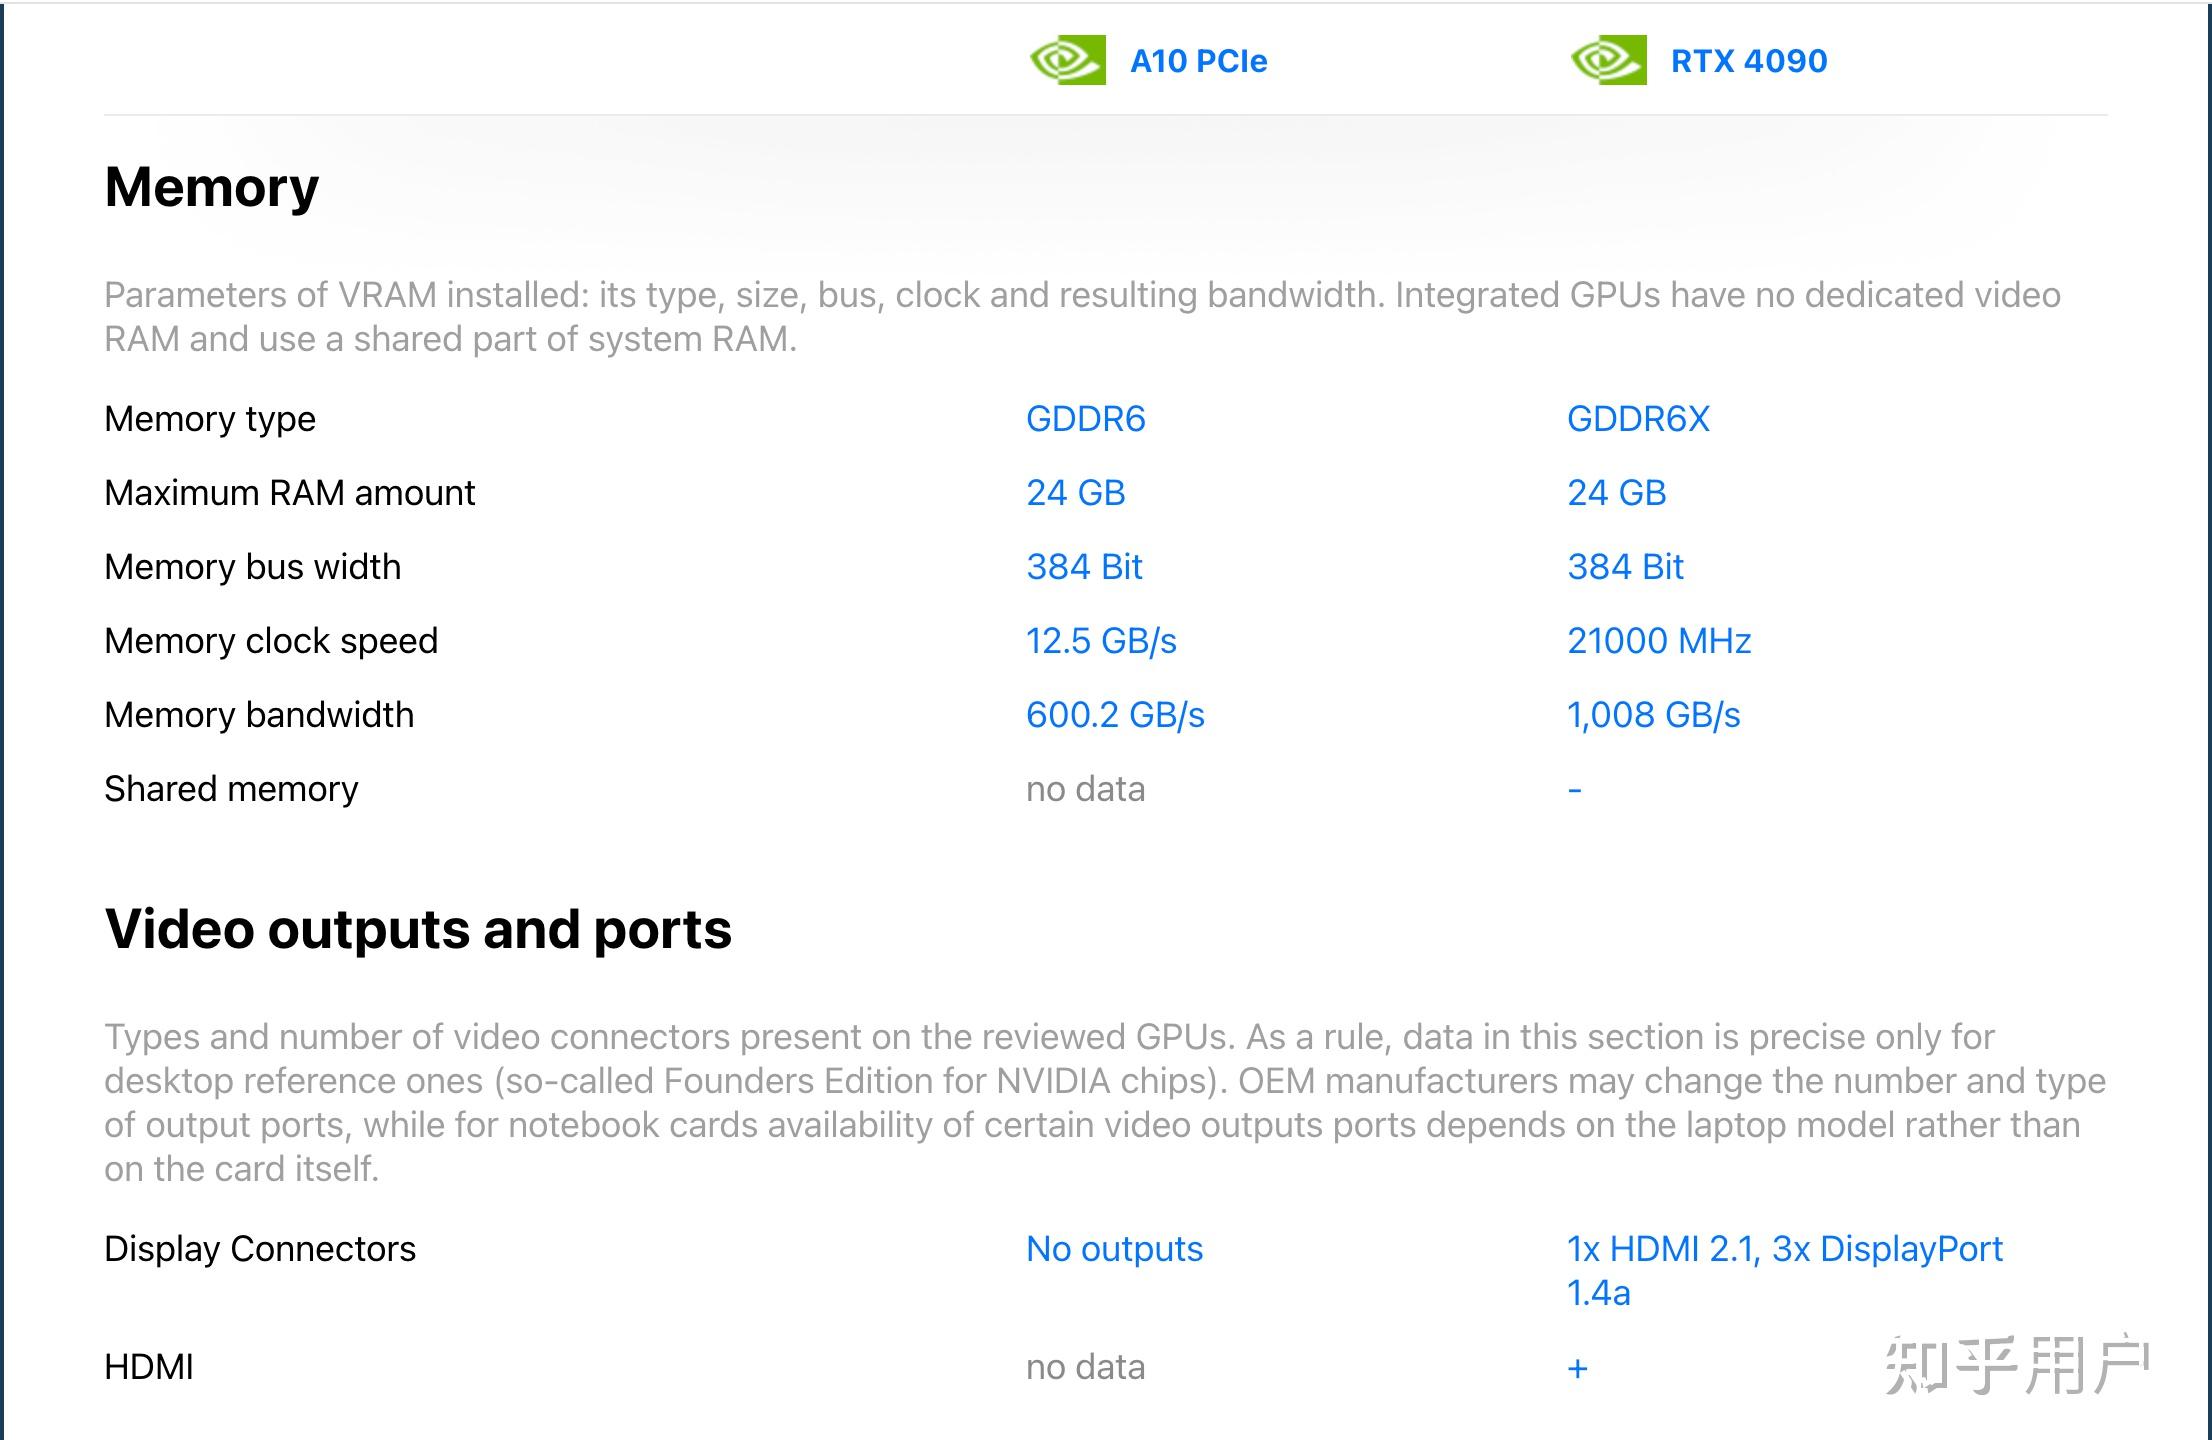Open the 1,008 GB/s memory bandwidth link
2212x1440 pixels.
[1653, 715]
